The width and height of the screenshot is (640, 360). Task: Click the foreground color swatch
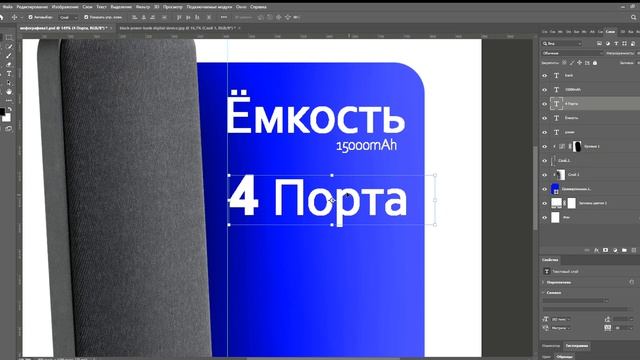coord(2,111)
